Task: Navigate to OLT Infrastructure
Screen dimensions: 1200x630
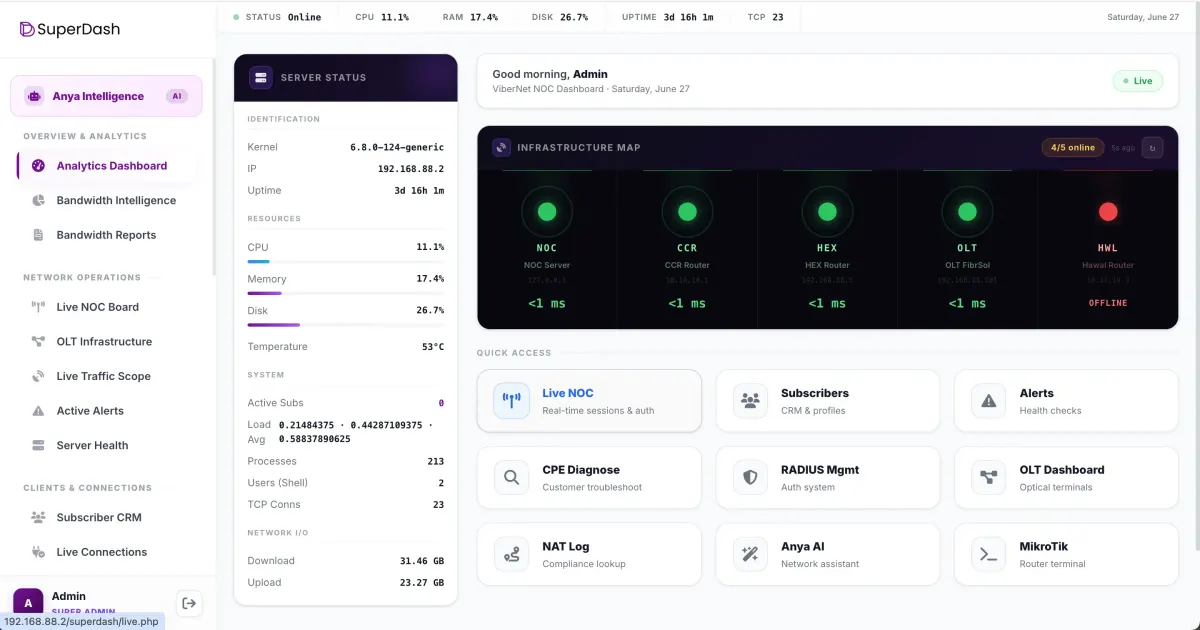Action: point(107,342)
